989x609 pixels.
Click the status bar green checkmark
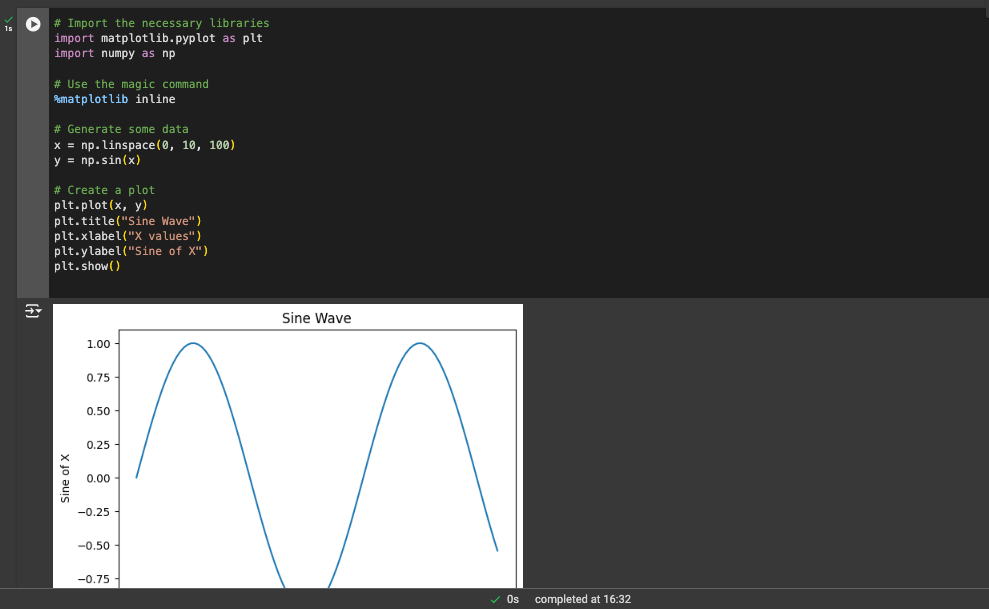coord(496,599)
